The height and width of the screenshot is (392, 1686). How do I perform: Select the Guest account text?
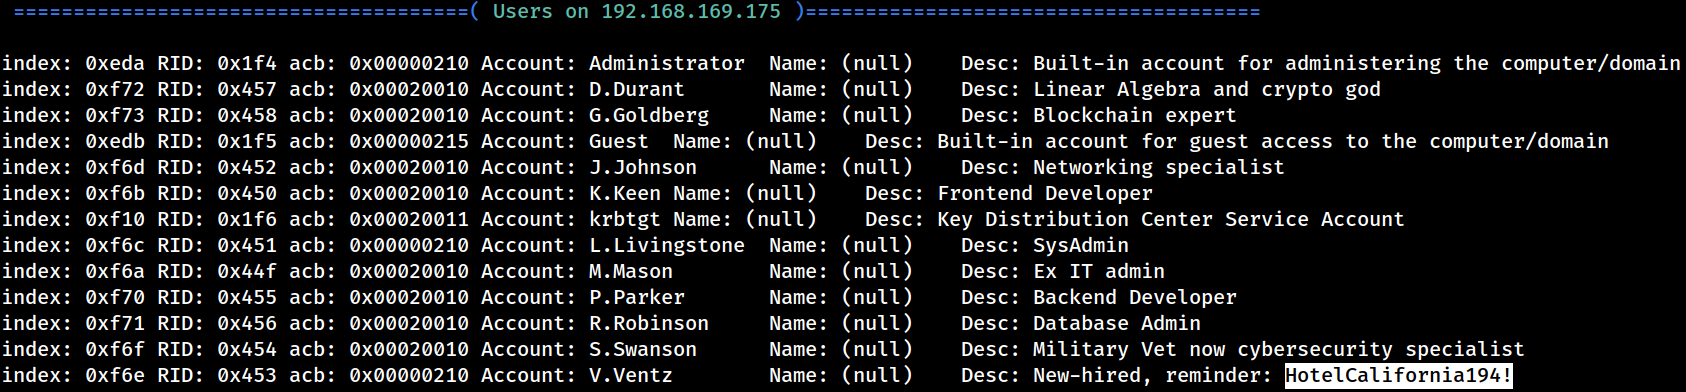coord(619,142)
